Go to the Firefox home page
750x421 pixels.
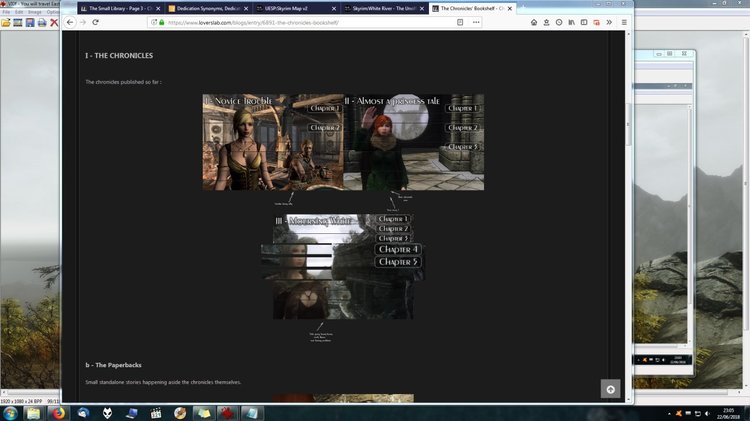coord(534,22)
